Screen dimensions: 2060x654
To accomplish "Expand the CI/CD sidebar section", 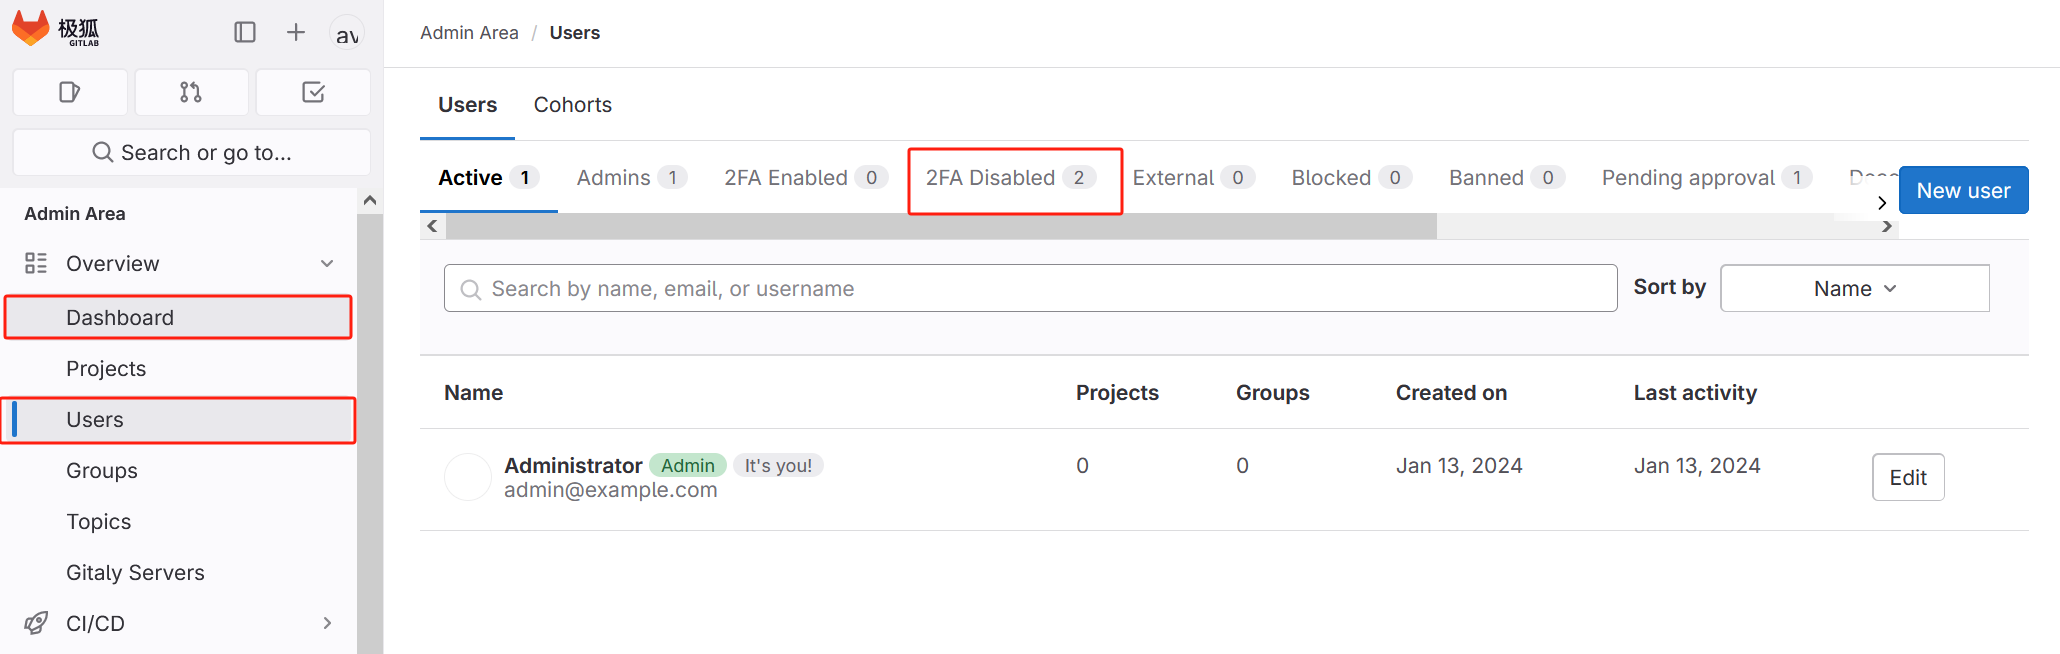I will (327, 622).
